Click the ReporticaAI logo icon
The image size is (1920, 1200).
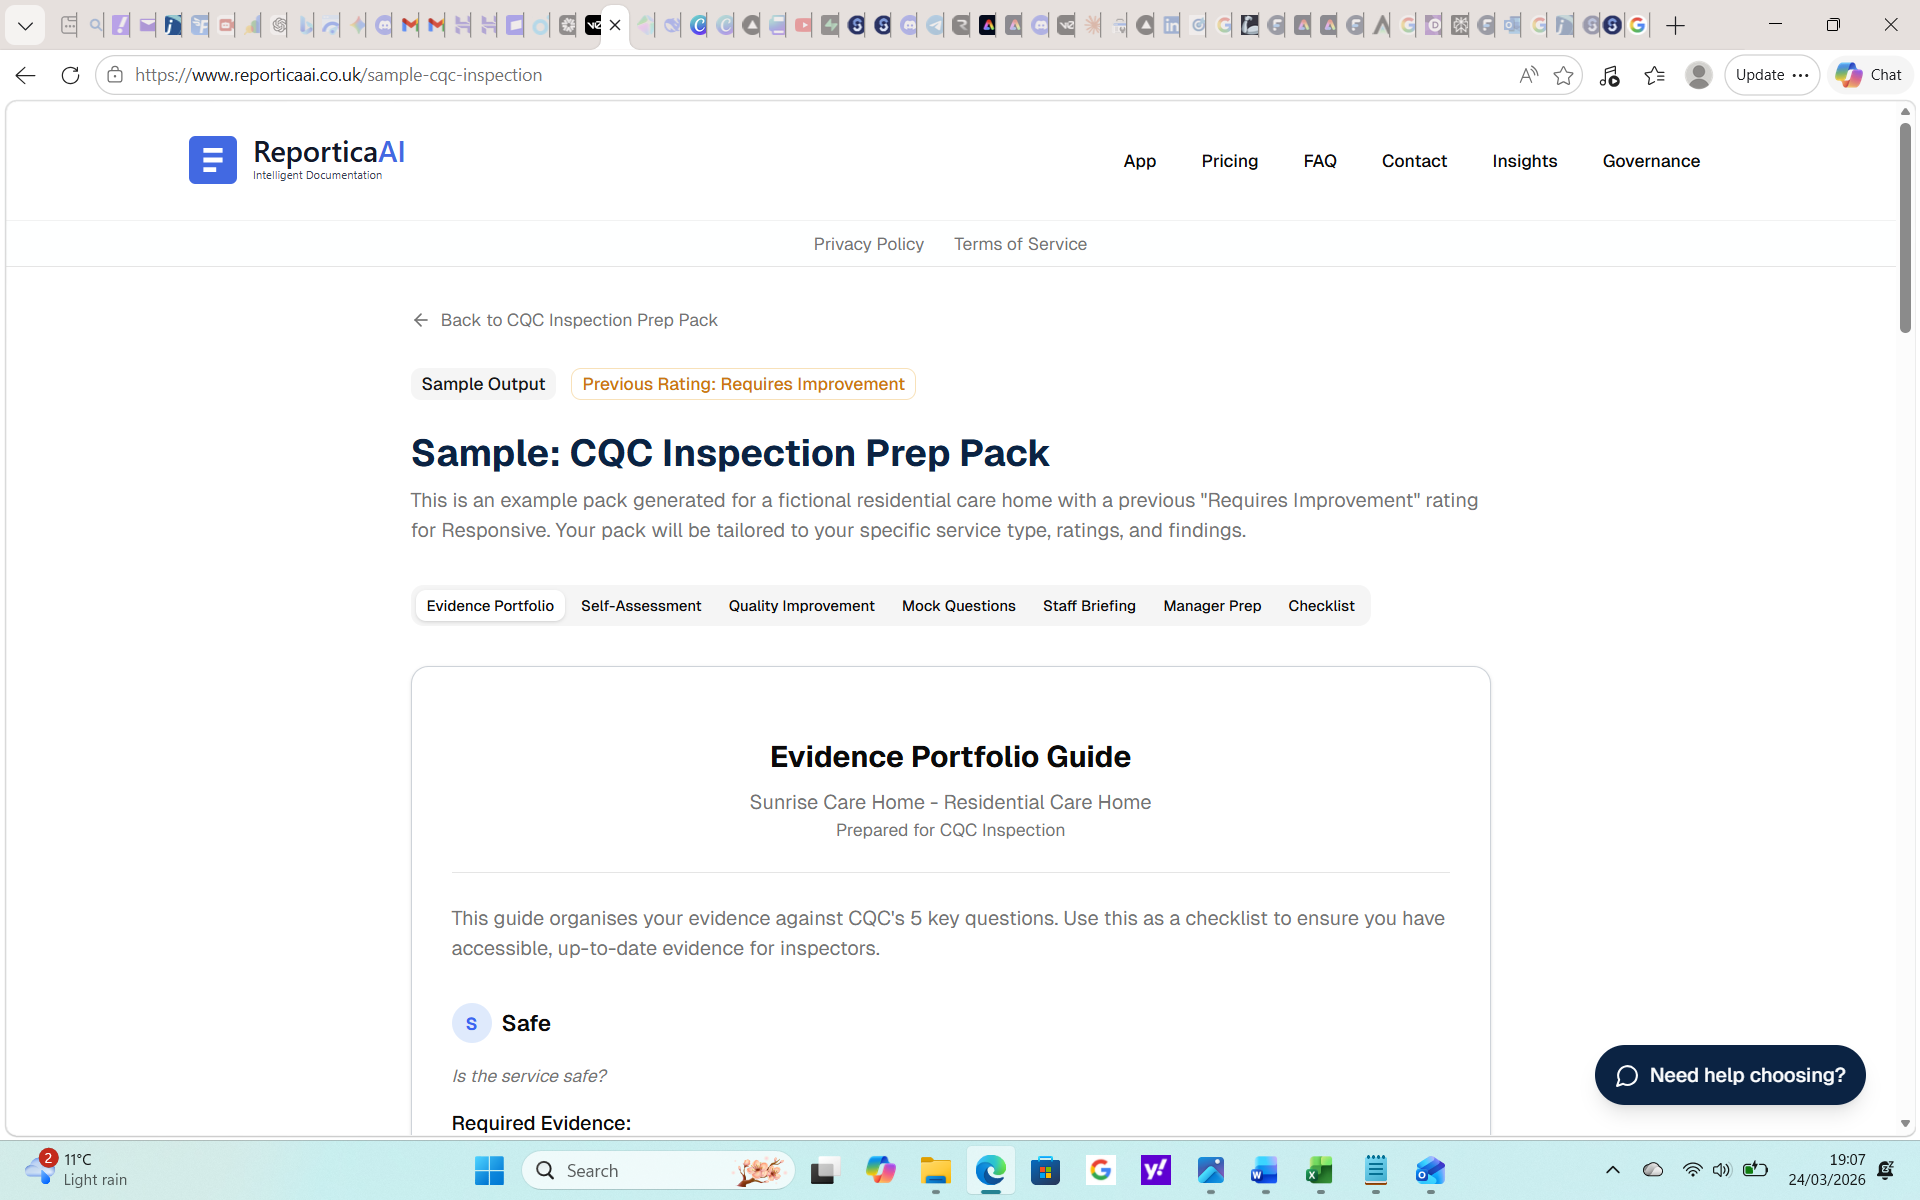(x=212, y=160)
